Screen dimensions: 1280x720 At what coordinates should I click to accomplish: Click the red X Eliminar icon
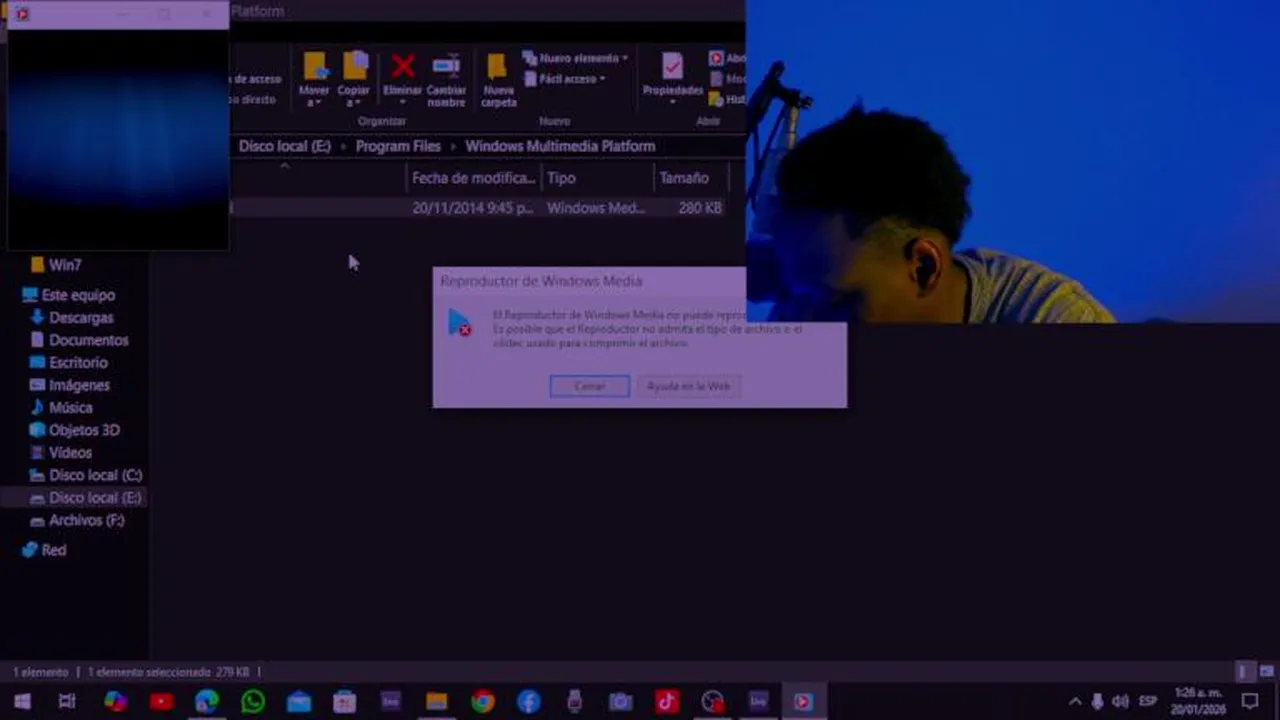[x=403, y=67]
